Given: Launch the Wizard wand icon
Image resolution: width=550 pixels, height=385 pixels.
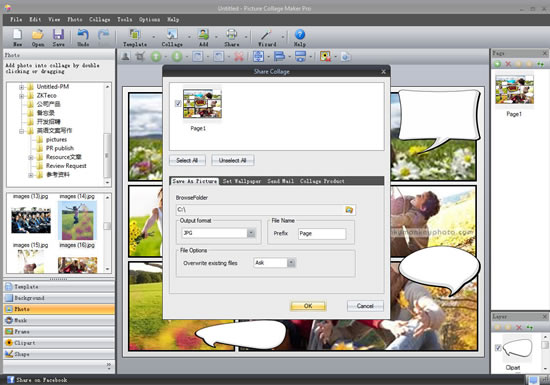Looking at the screenshot, I should pyautogui.click(x=266, y=35).
